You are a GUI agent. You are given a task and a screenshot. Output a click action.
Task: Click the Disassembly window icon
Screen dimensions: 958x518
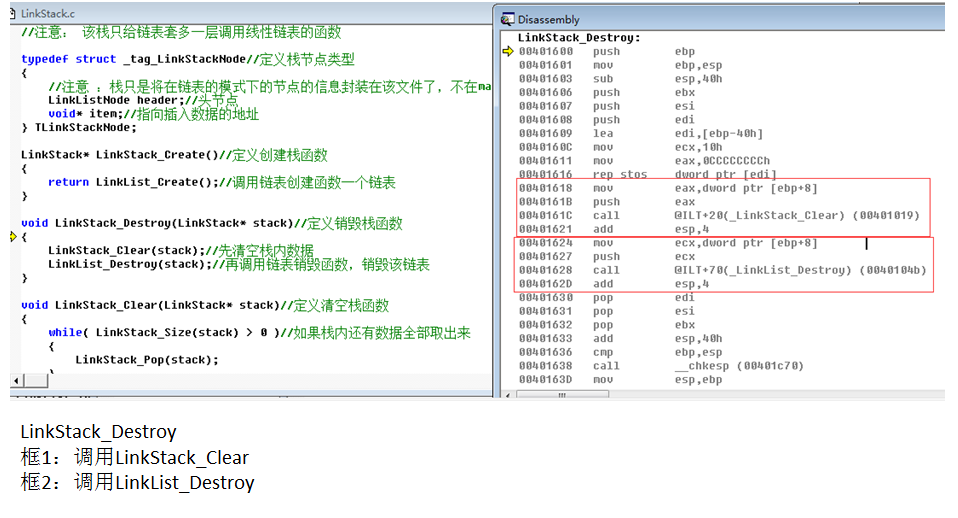[x=507, y=20]
